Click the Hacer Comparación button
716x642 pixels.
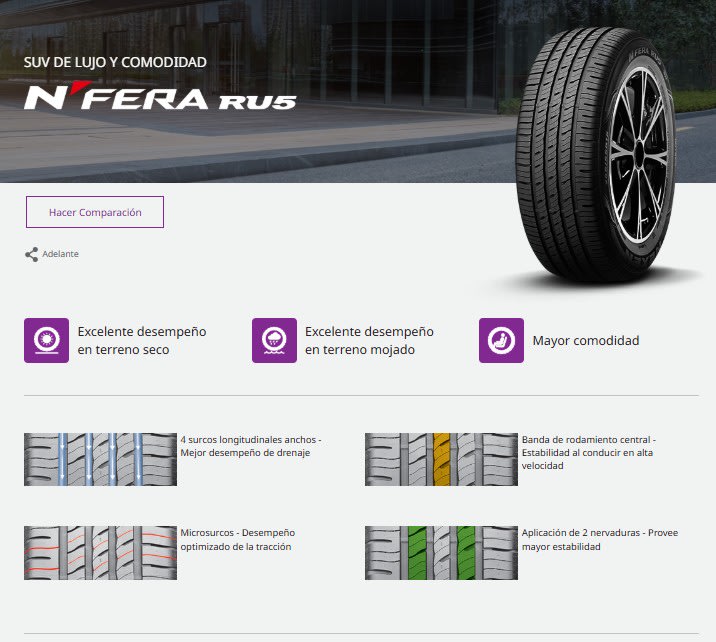[95, 212]
